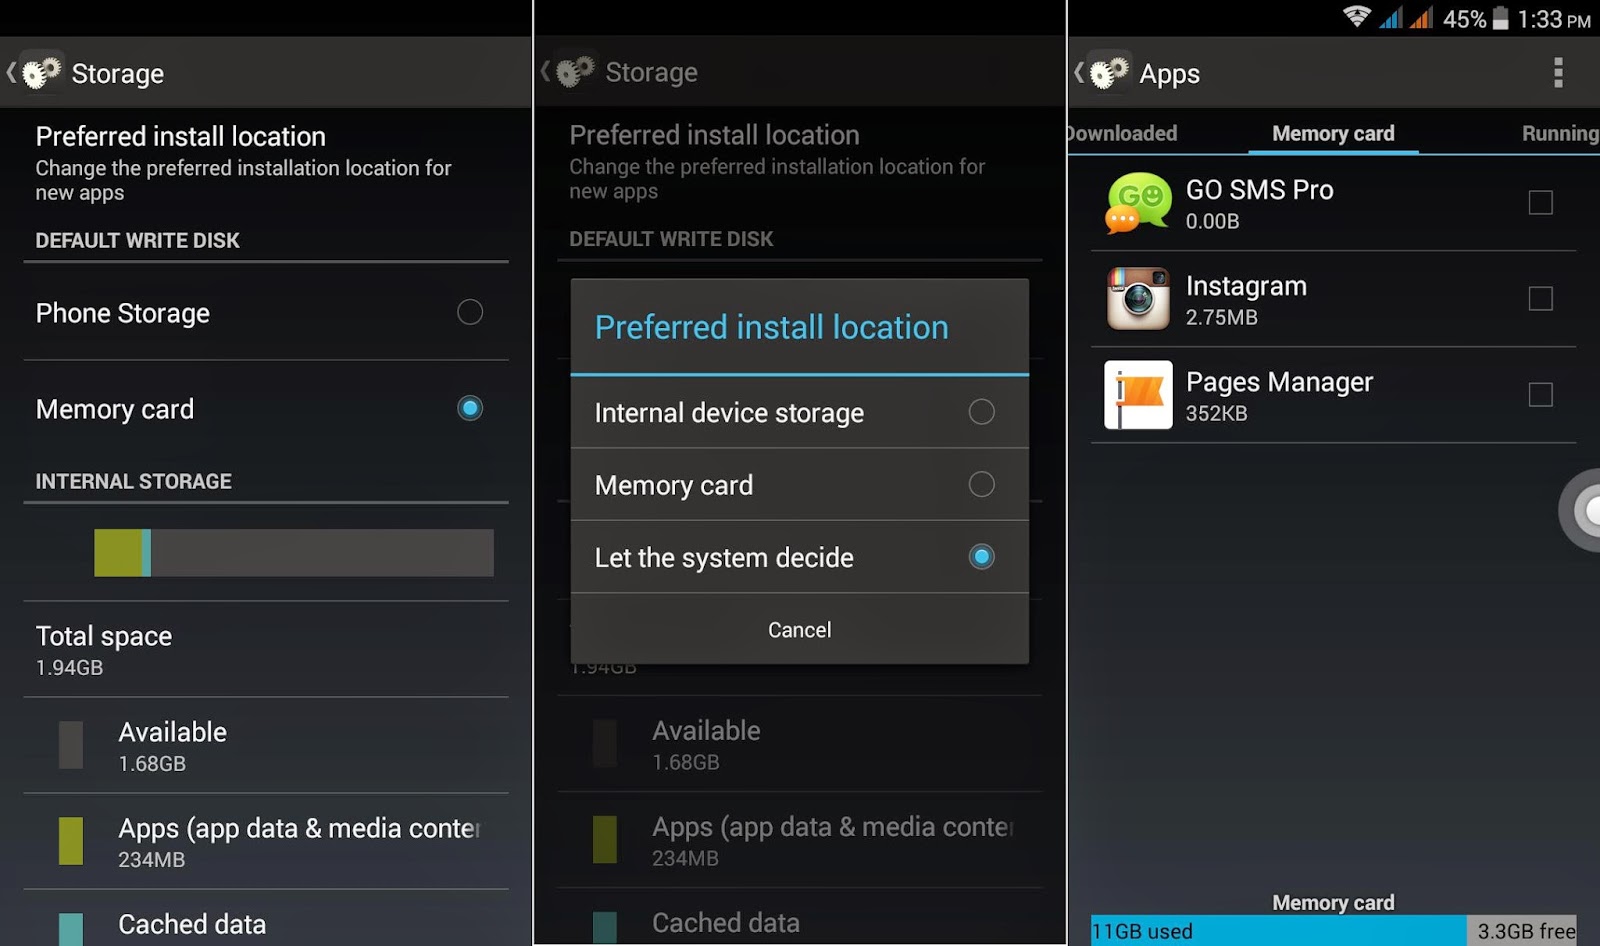Open Apps (app data & media content) entry in left screen

tap(266, 842)
